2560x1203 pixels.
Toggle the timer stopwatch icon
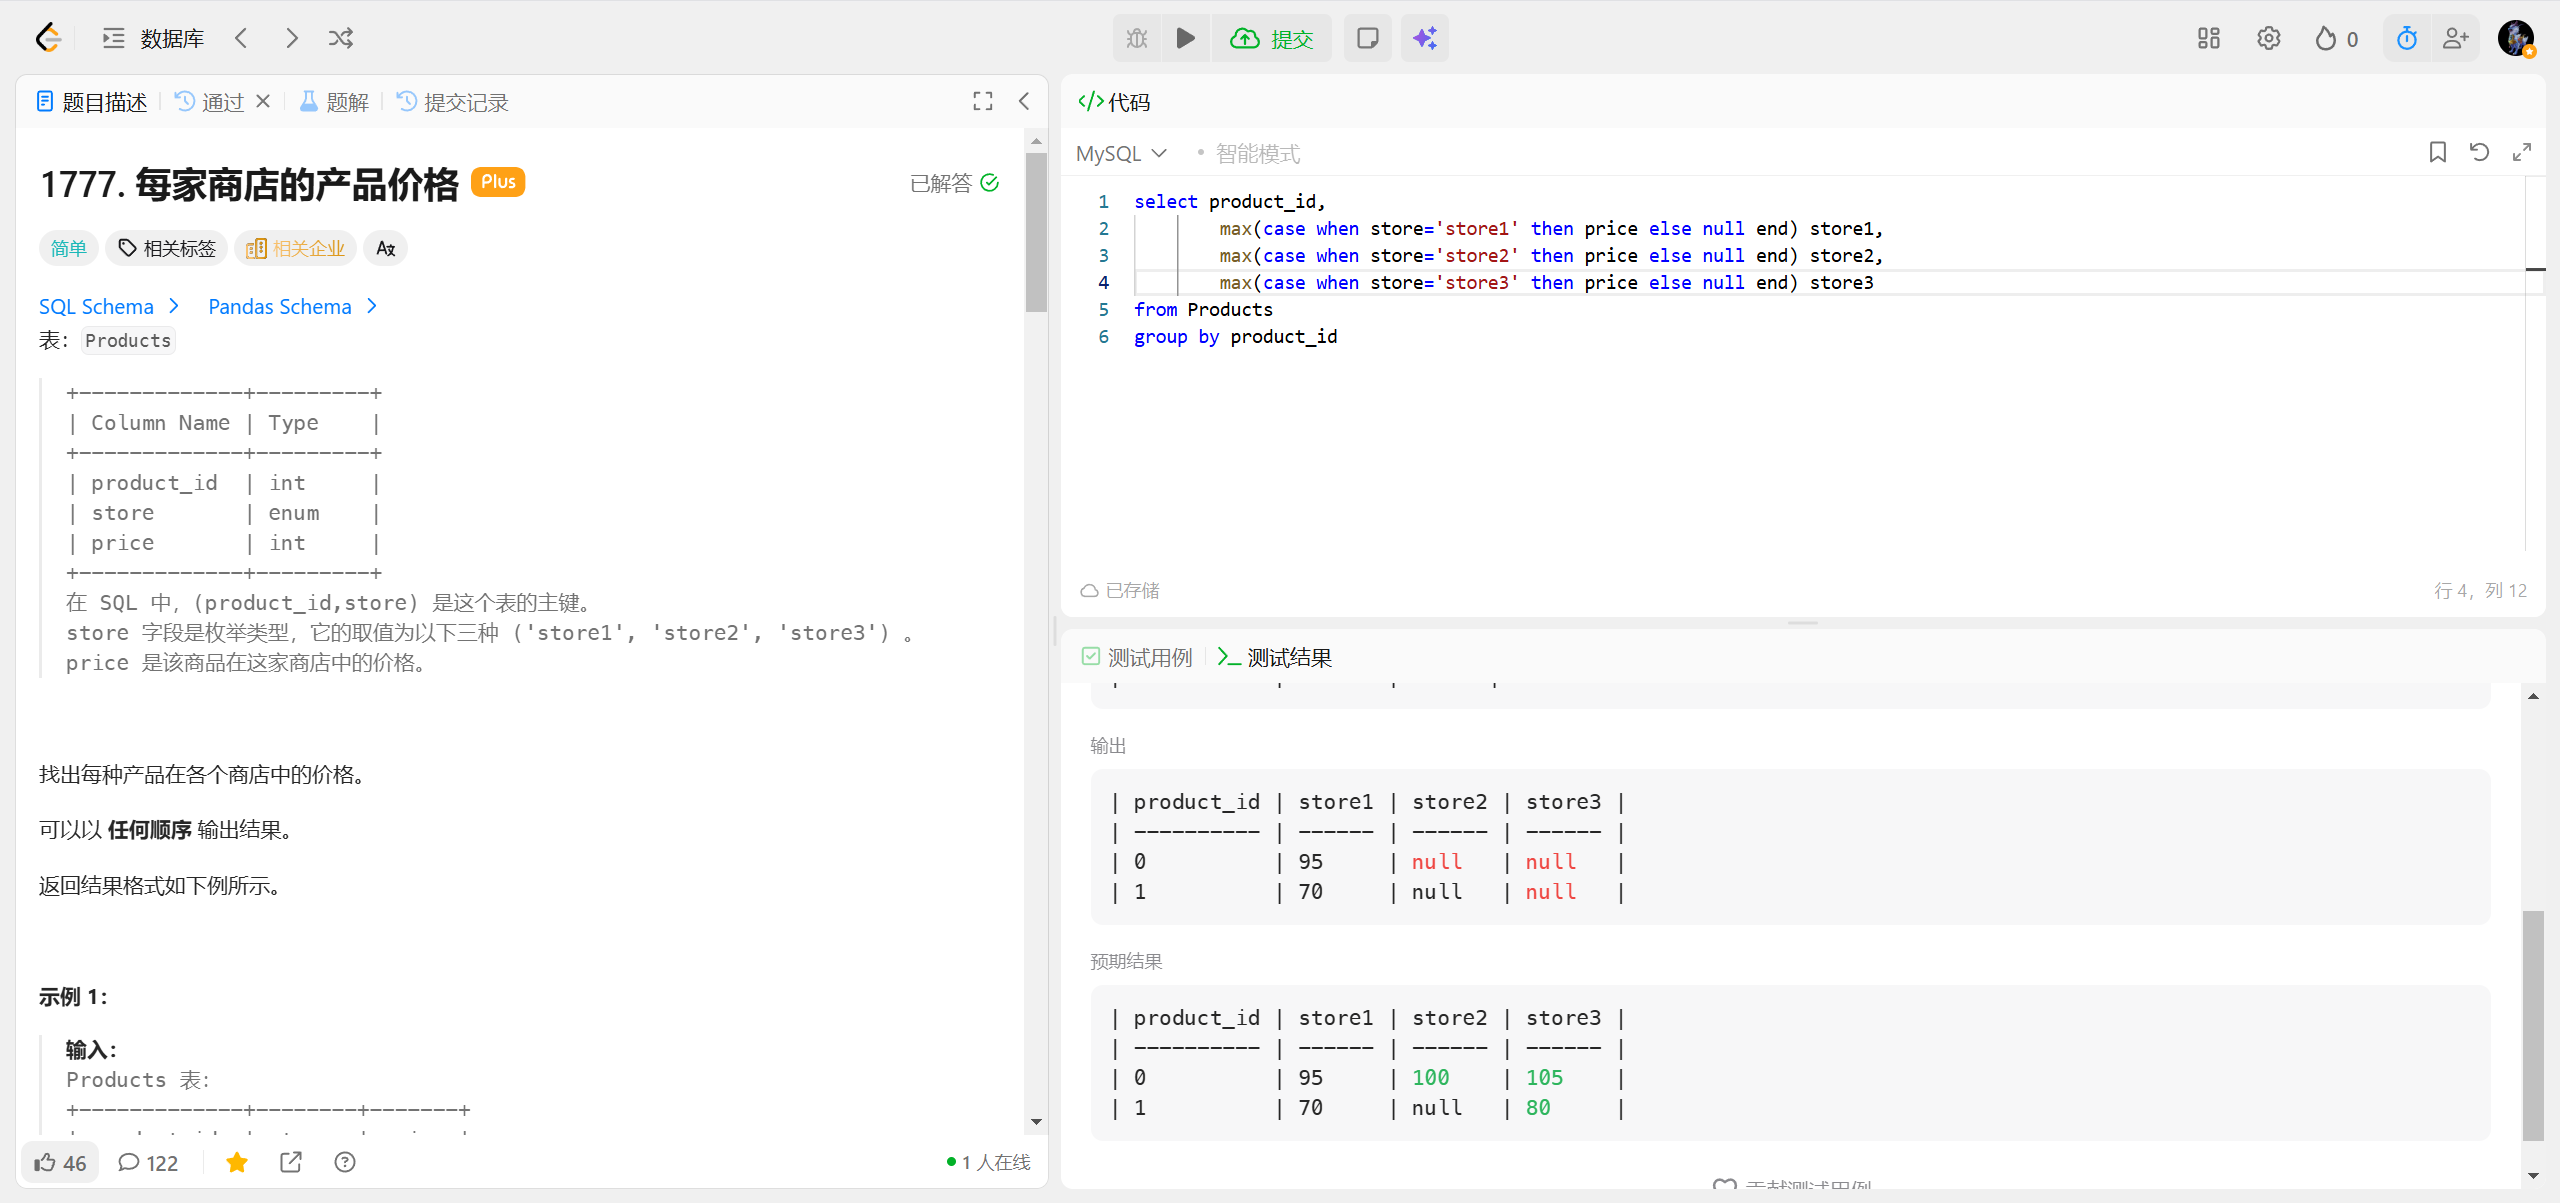2406,38
